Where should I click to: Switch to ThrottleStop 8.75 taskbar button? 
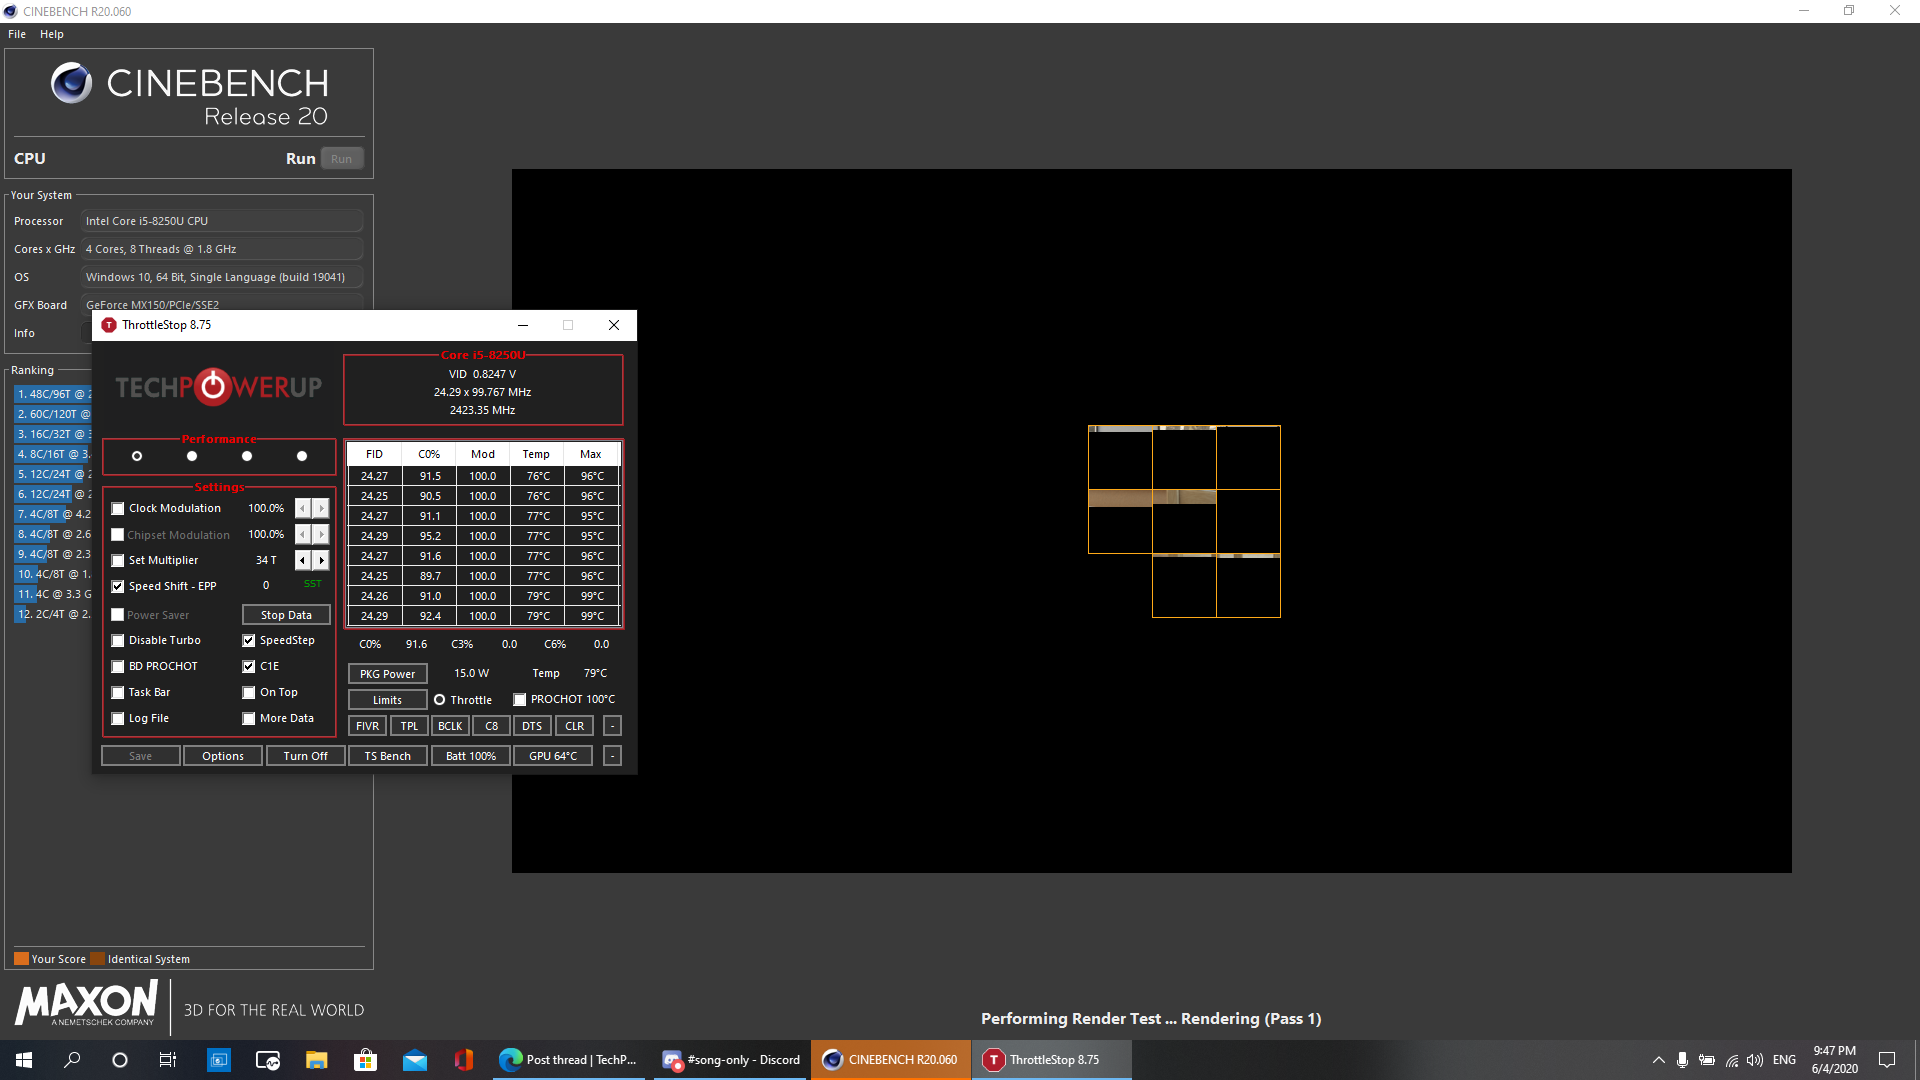pos(1052,1060)
